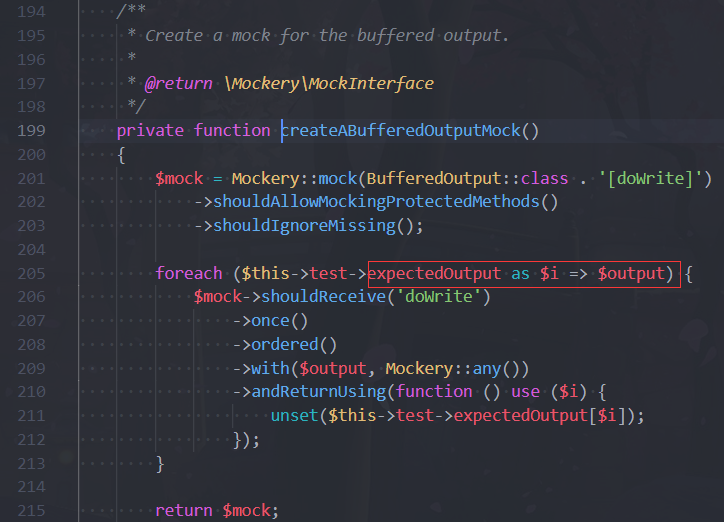
Task: Click '$output' argument inside with()
Action: point(333,369)
